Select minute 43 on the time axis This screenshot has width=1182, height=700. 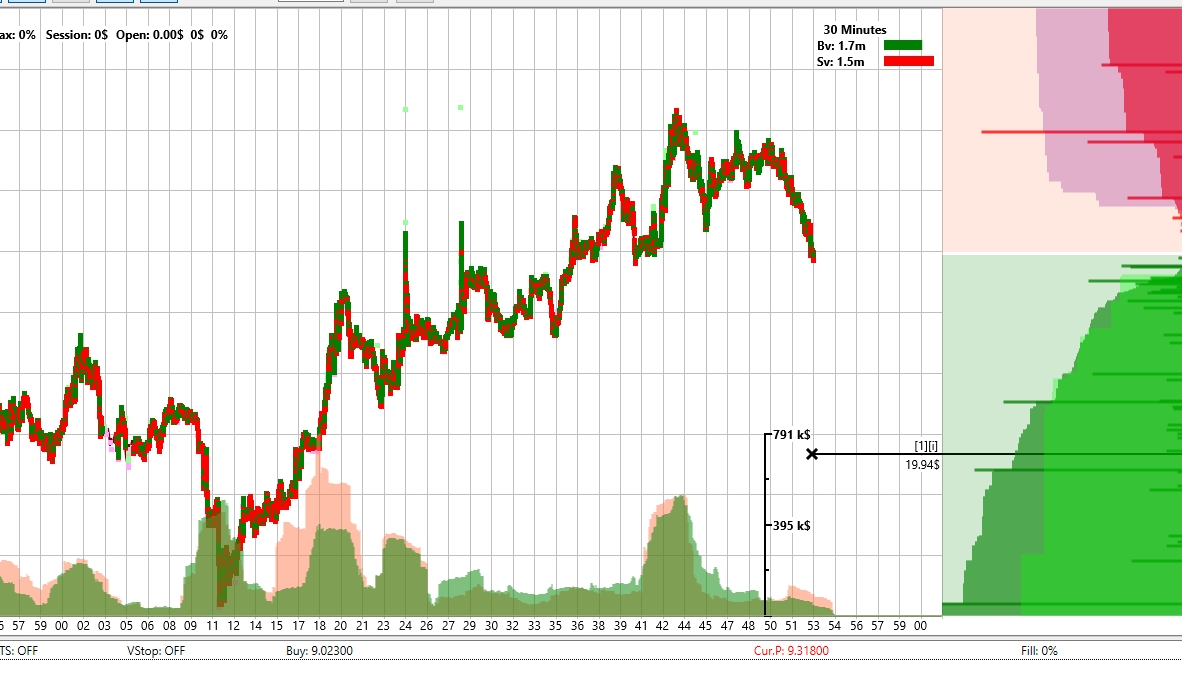pyautogui.click(x=662, y=625)
